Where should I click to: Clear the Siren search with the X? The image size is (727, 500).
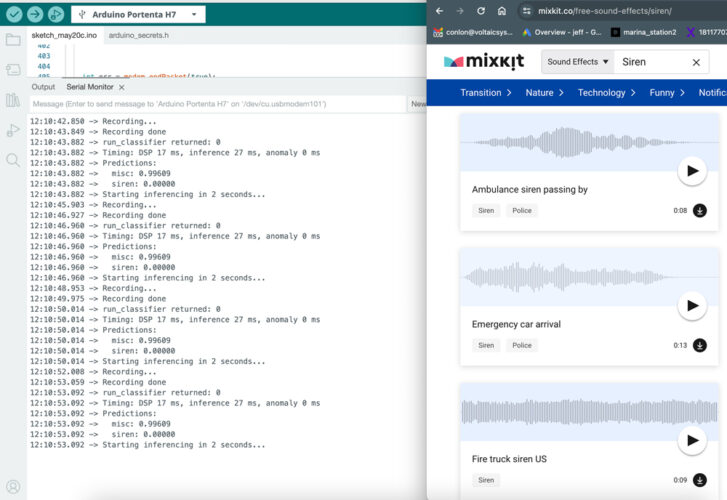click(696, 62)
